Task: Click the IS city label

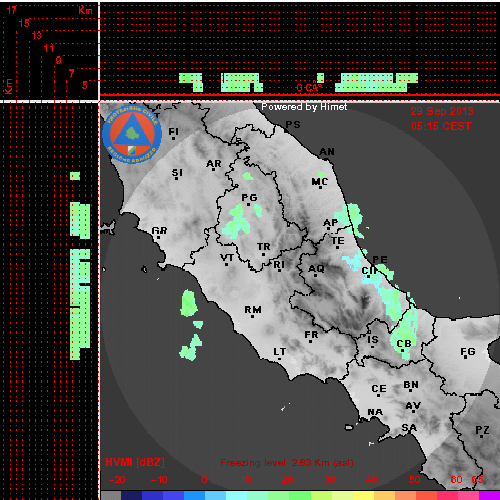Action: pyautogui.click(x=373, y=340)
